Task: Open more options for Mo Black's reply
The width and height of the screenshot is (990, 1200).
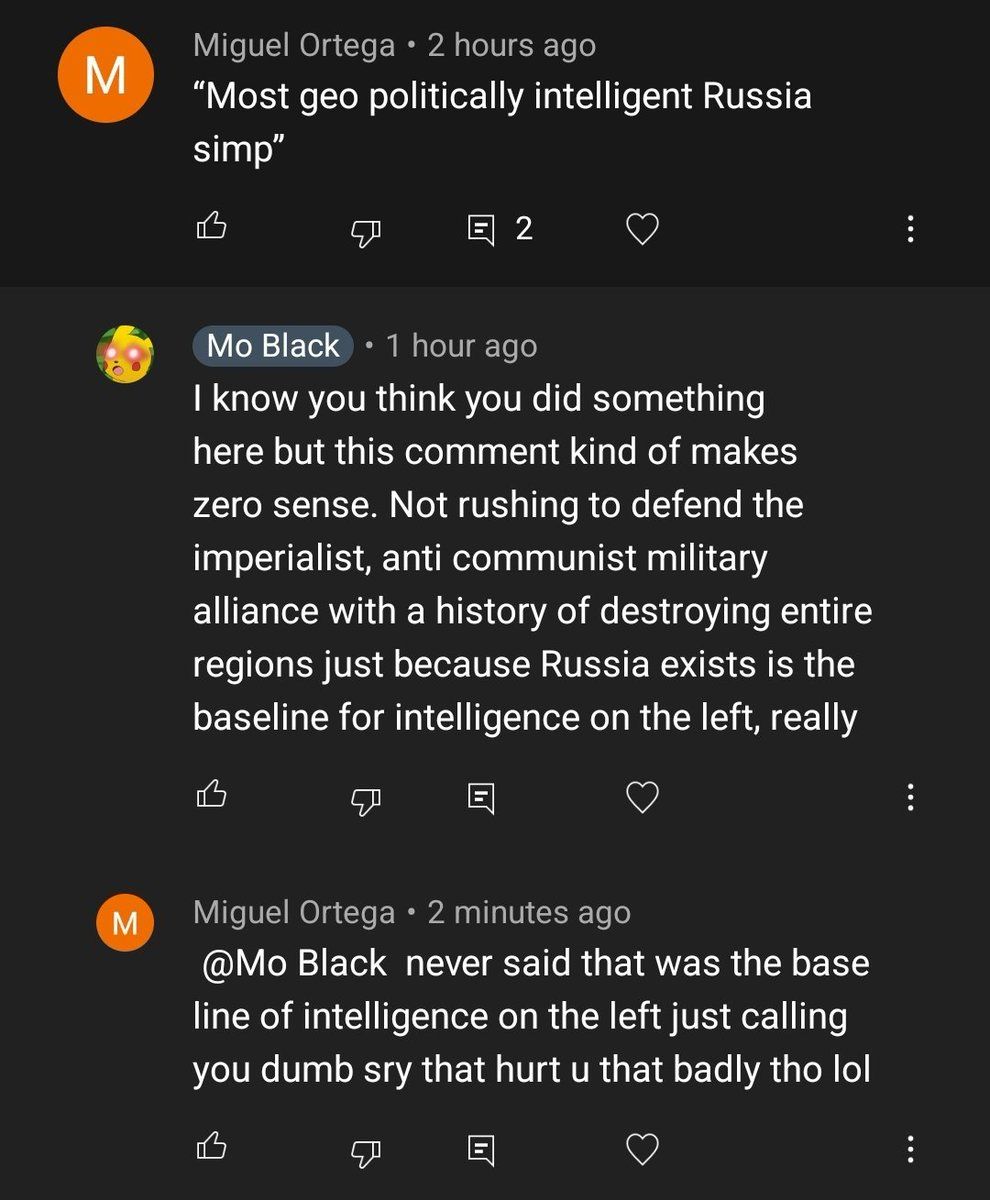Action: click(x=909, y=797)
